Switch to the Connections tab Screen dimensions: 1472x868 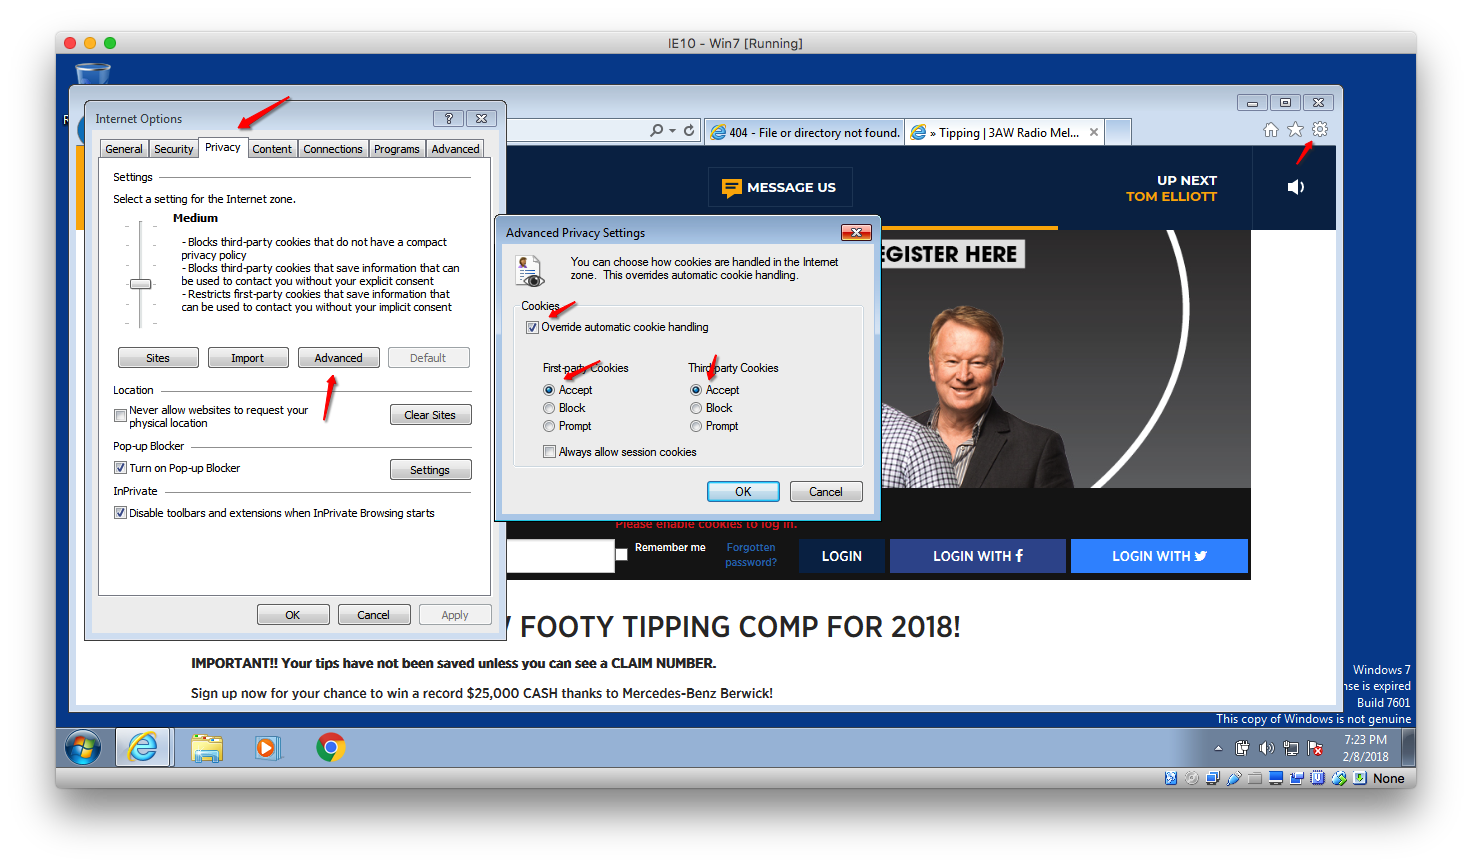coord(333,149)
